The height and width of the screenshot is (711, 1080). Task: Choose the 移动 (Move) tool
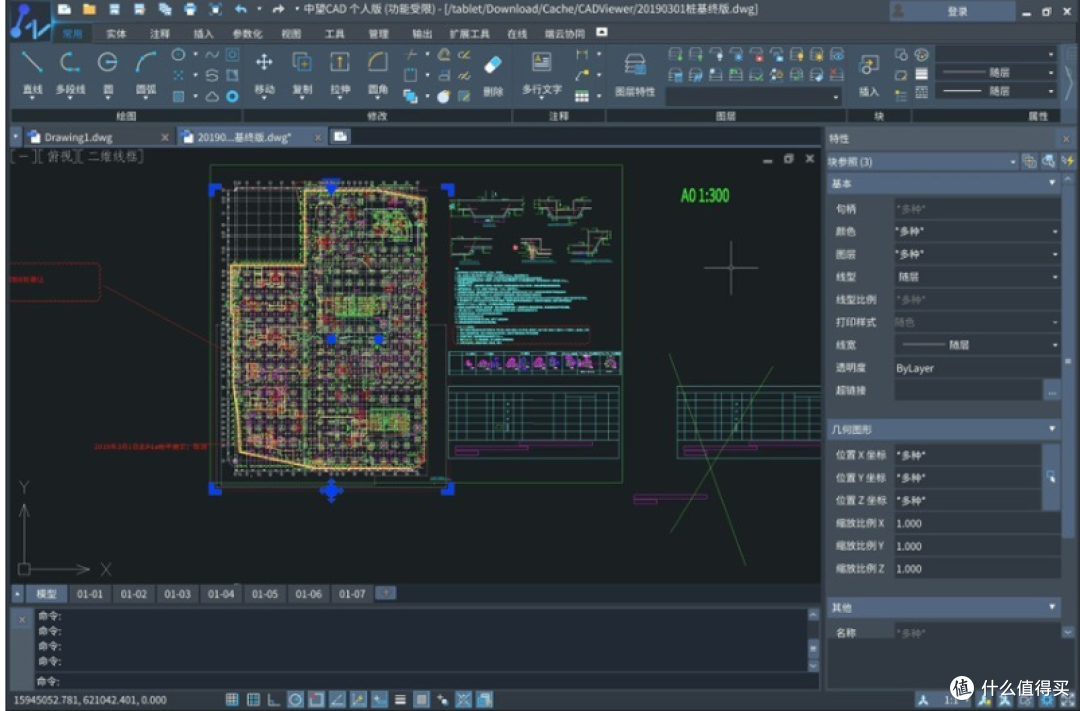pos(264,72)
